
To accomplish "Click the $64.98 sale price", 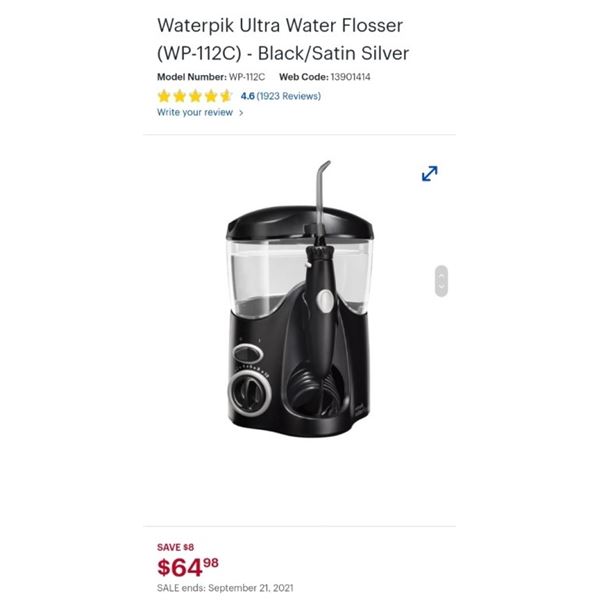I will (188, 567).
